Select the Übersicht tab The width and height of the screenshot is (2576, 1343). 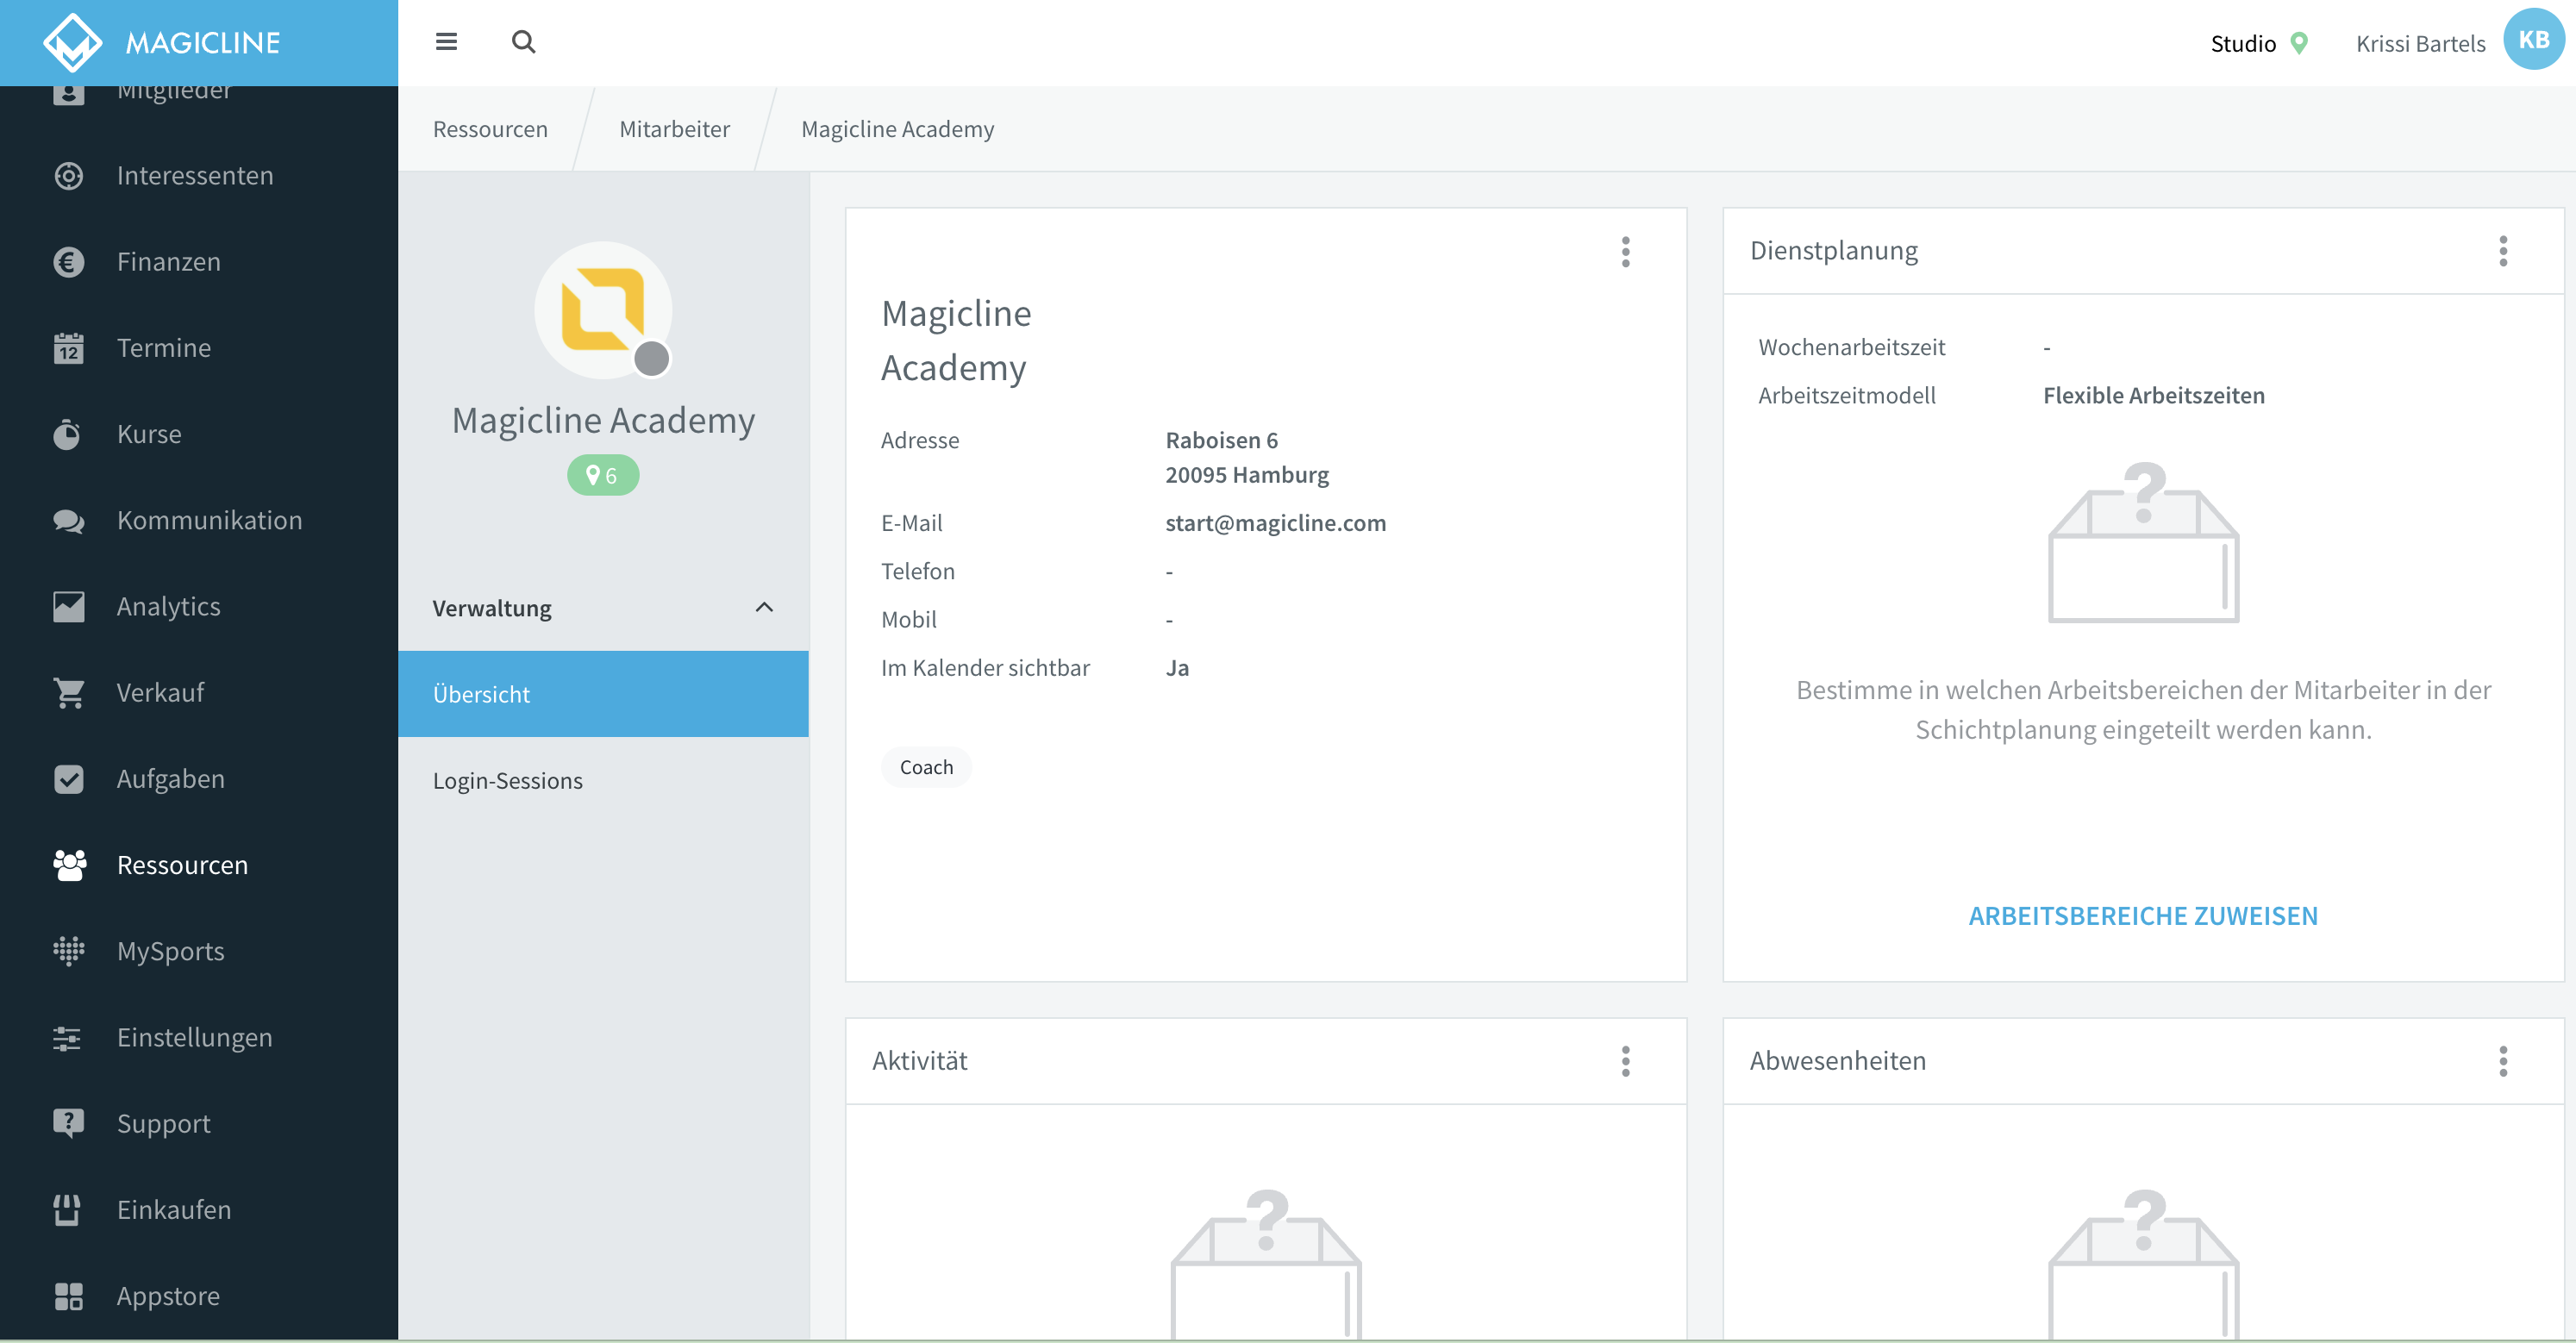click(x=603, y=694)
